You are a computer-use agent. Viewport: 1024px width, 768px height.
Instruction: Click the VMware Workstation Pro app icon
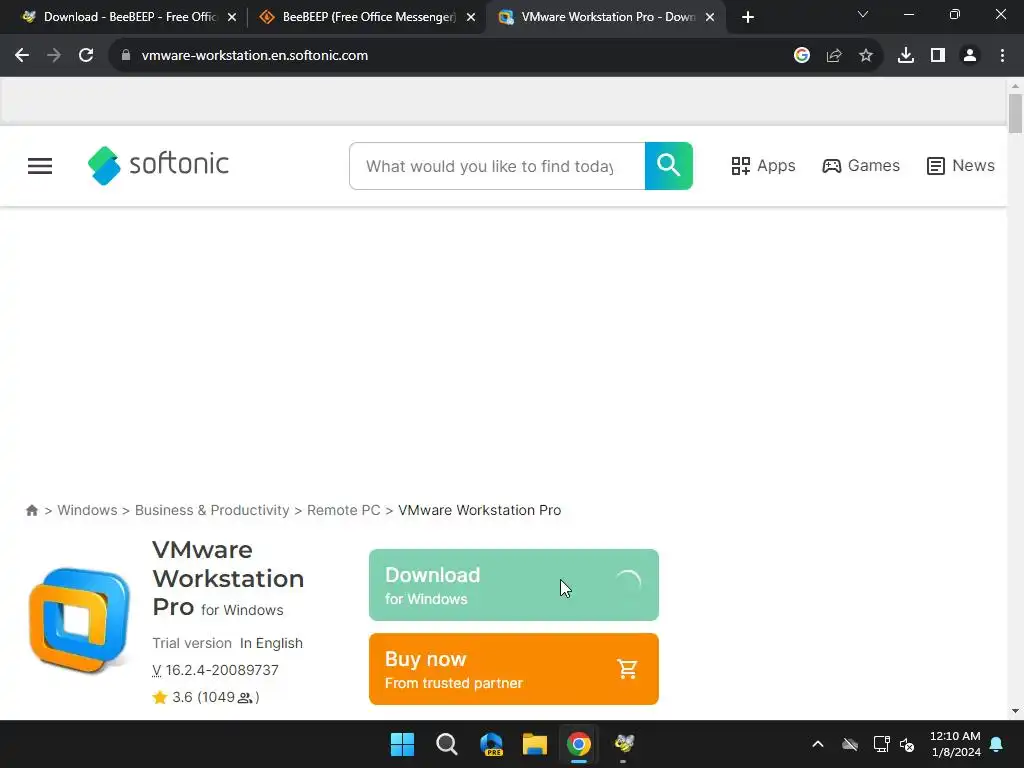(79, 620)
